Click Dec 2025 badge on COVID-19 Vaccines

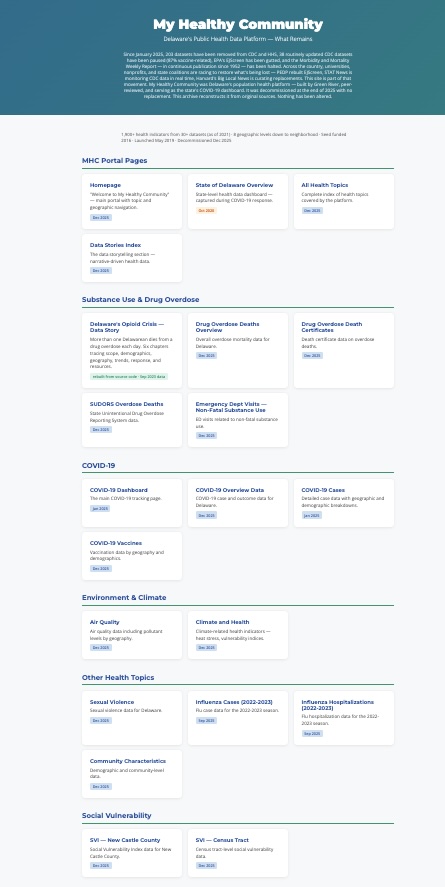101,568
